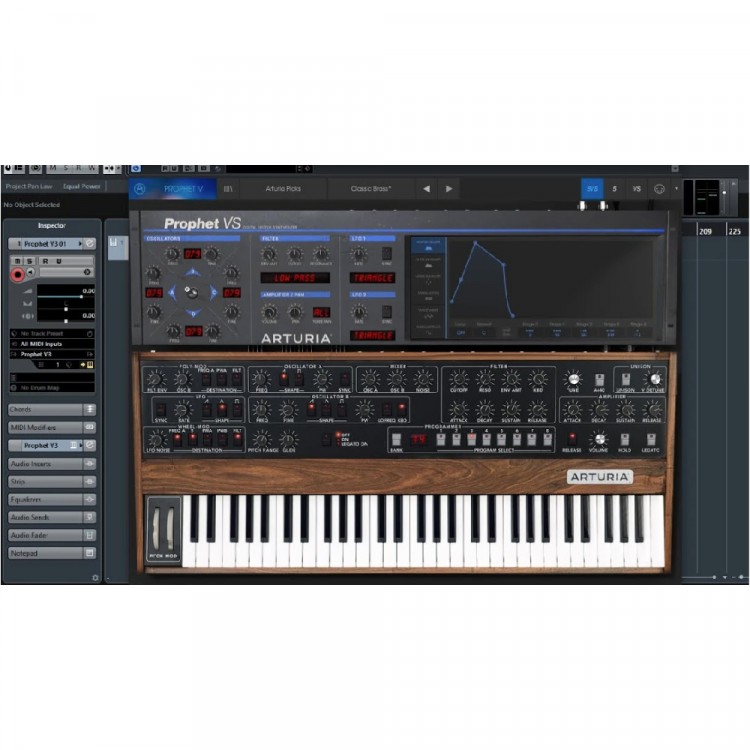Image resolution: width=750 pixels, height=750 pixels.
Task: Click the pitch bend wheel
Action: click(x=155, y=527)
